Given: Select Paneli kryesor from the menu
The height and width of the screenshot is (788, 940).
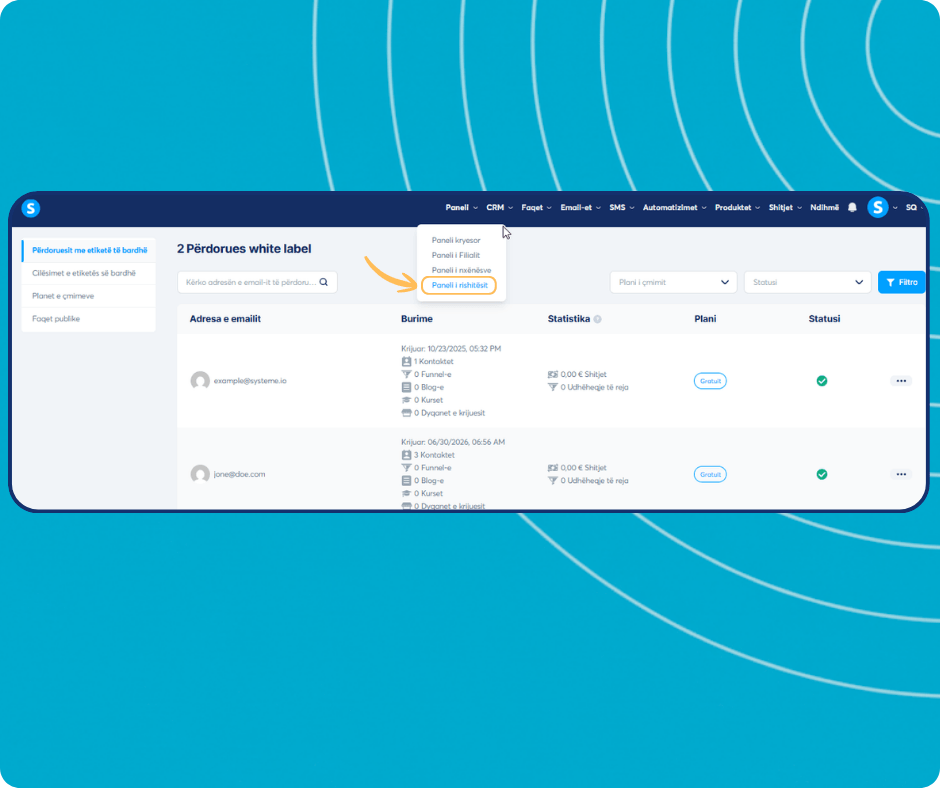Looking at the screenshot, I should pyautogui.click(x=456, y=240).
